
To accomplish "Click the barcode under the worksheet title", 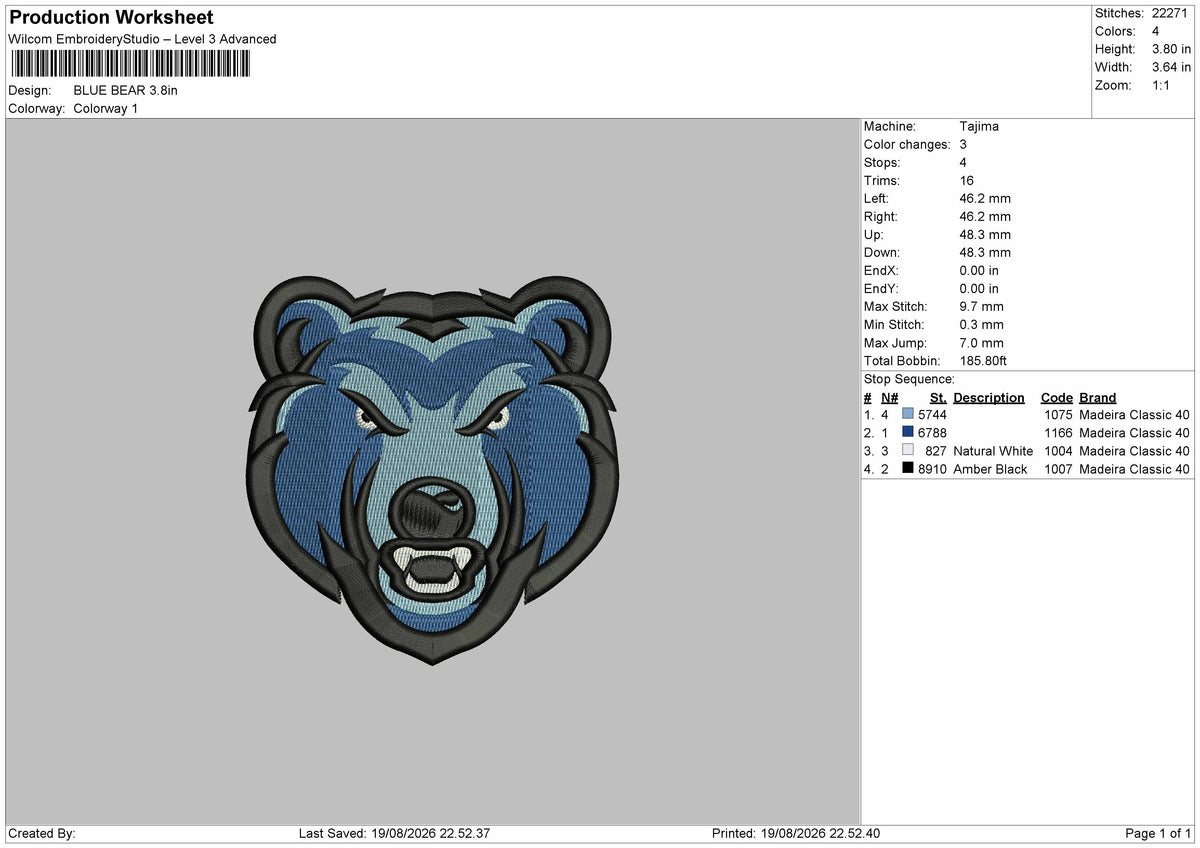I will [x=130, y=64].
